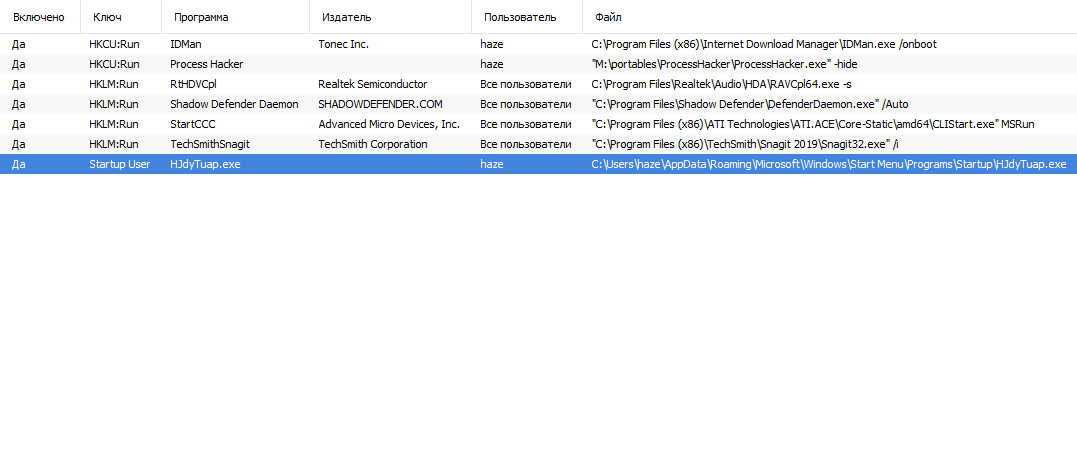Select the Process Hacker program entry
This screenshot has height=458, width=1077.
click(x=207, y=64)
